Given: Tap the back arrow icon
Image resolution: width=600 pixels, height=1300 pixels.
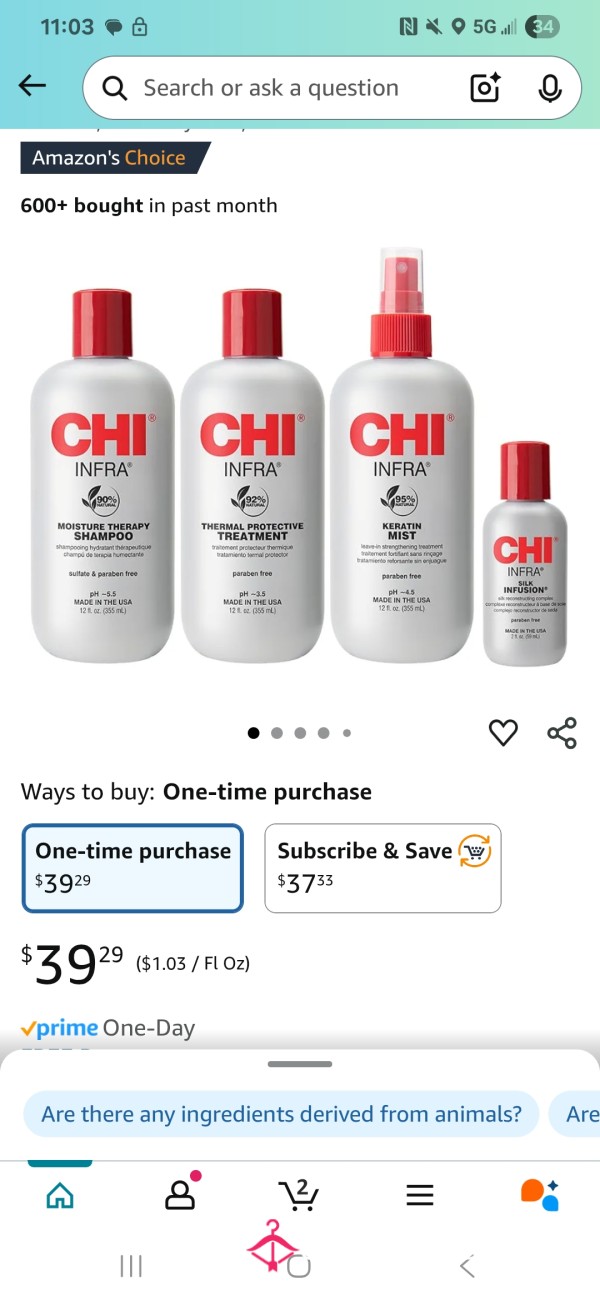Looking at the screenshot, I should 33,87.
